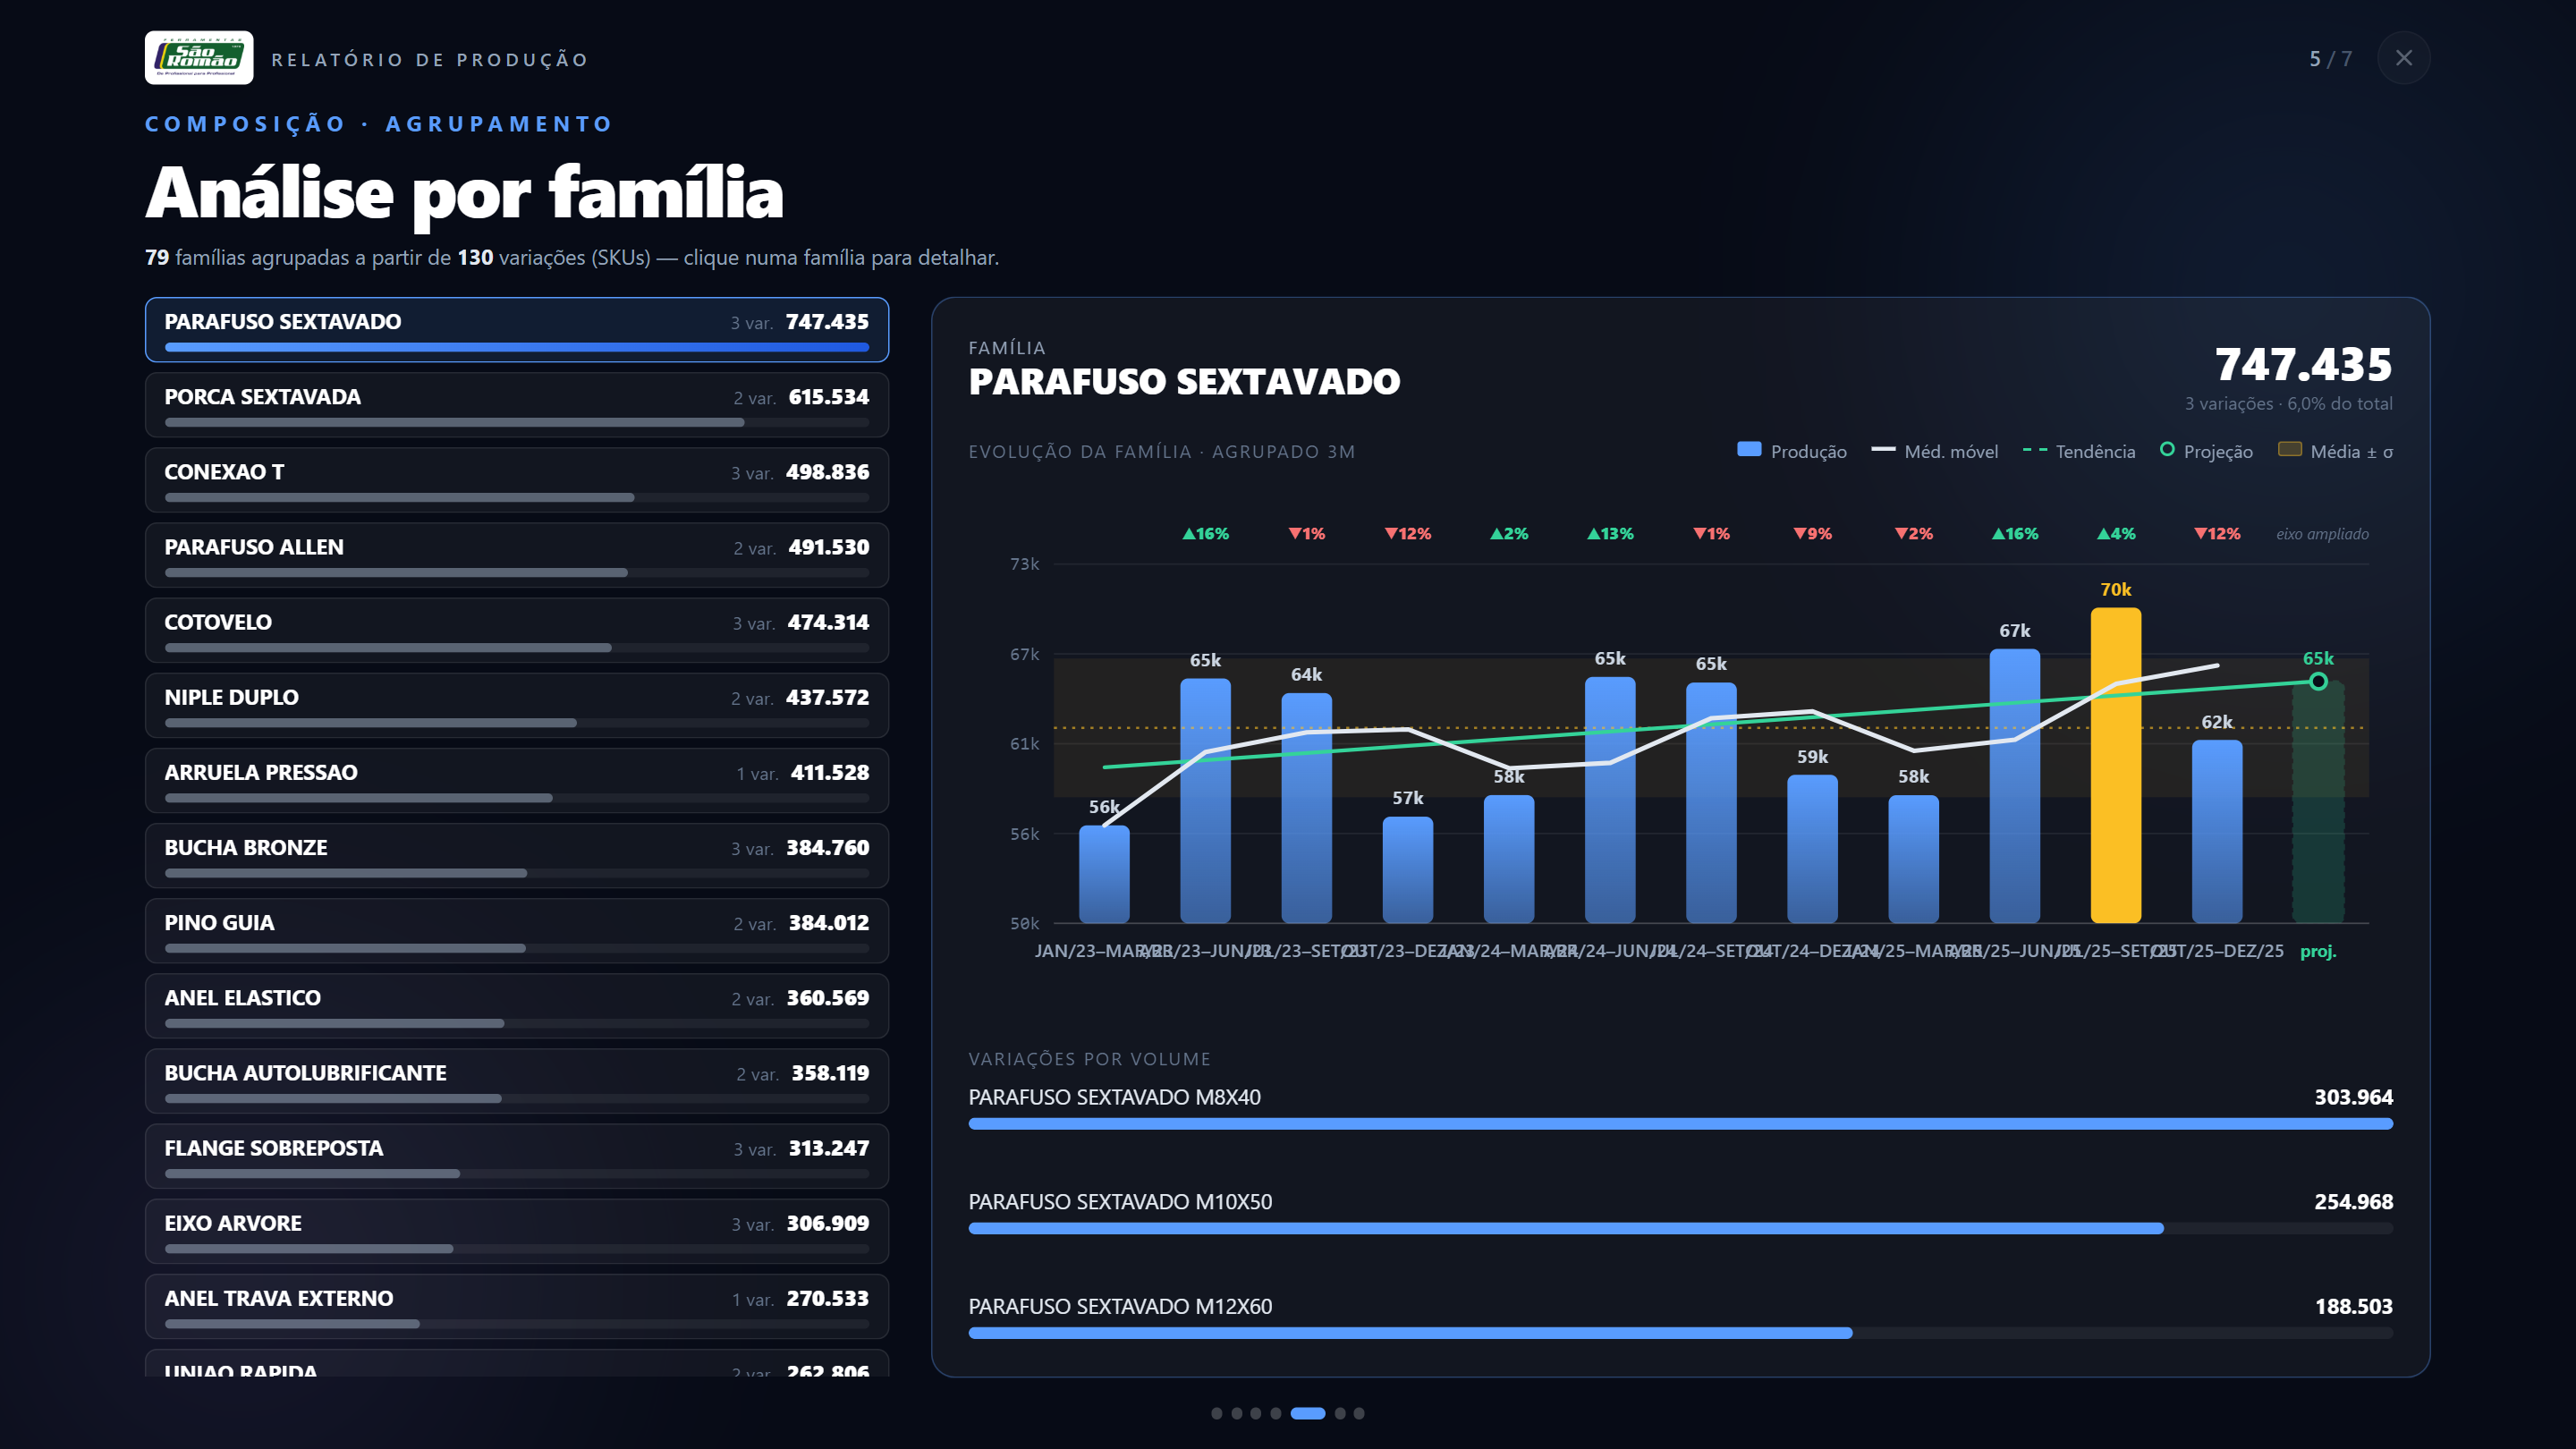2576x1449 pixels.
Task: Select the BUCHA BRONZE family card
Action: [517, 855]
